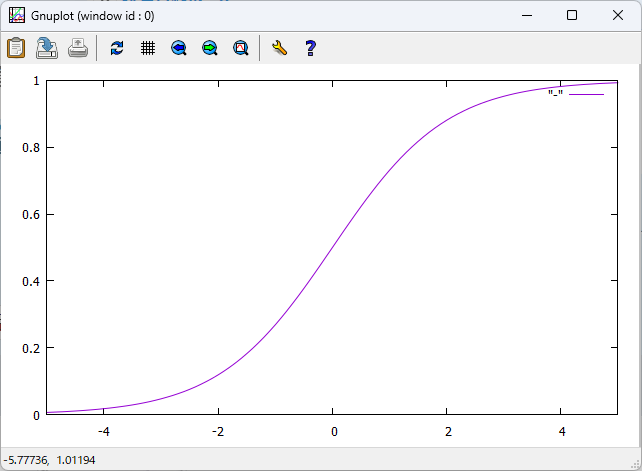Copy the plot to clipboard

(x=17, y=47)
